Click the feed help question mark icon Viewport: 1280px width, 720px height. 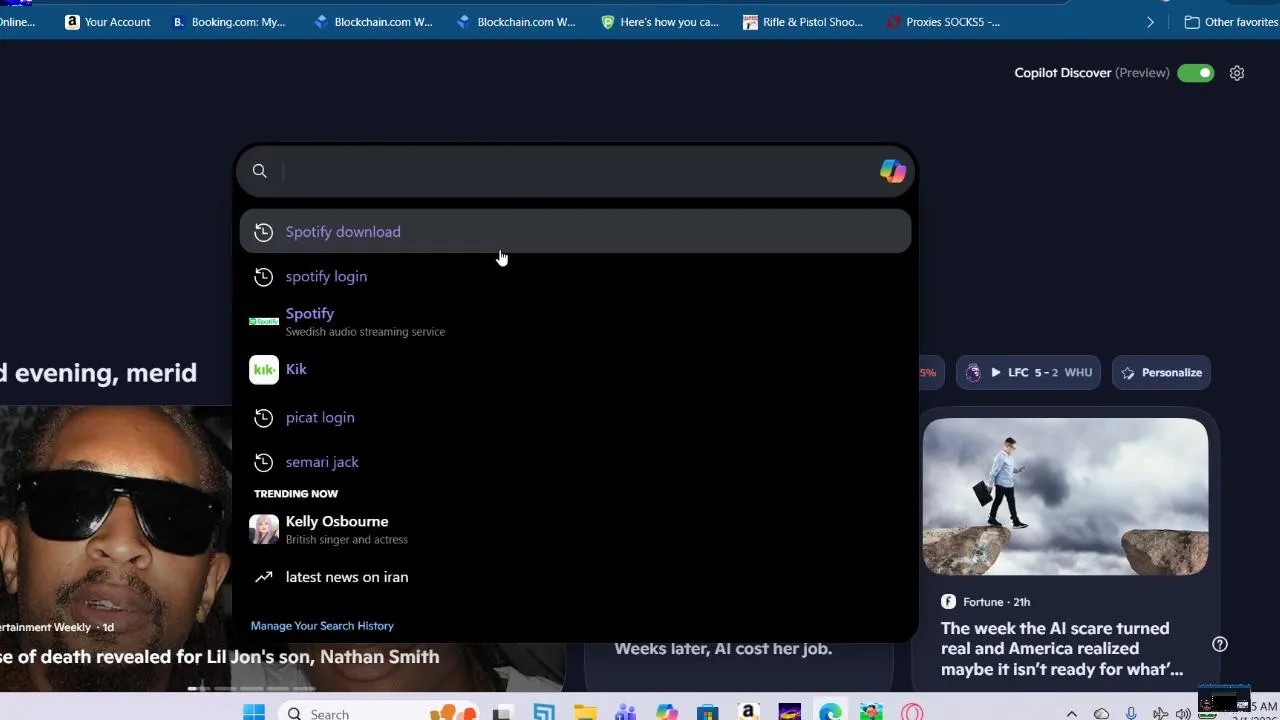coord(1220,644)
